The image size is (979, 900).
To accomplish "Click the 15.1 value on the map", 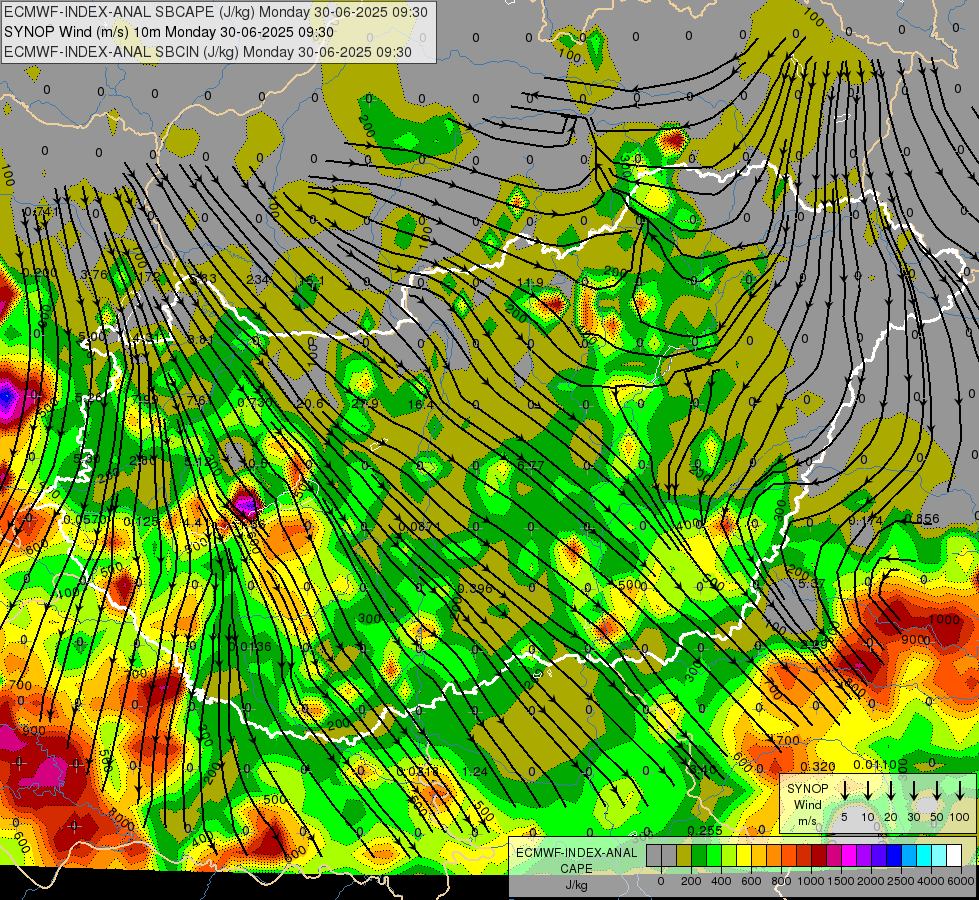I will (312, 280).
